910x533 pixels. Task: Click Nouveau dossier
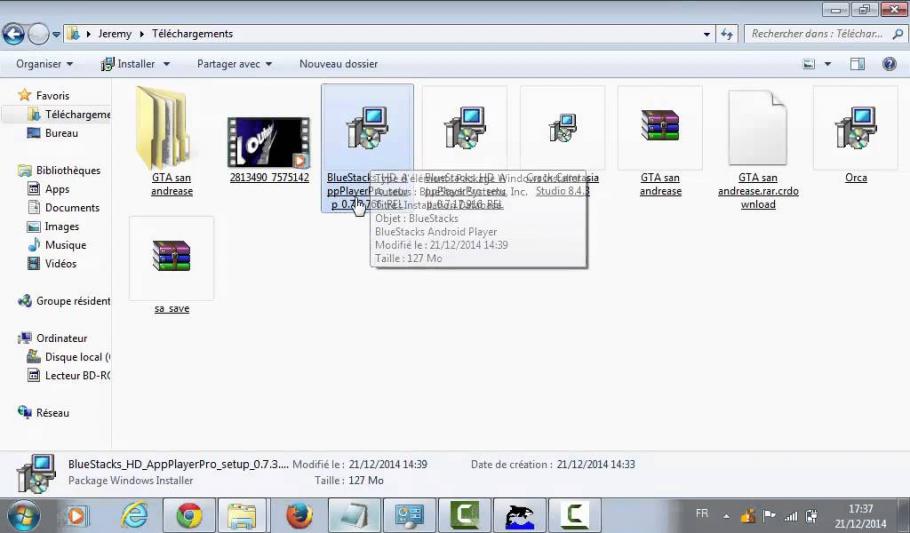point(338,64)
